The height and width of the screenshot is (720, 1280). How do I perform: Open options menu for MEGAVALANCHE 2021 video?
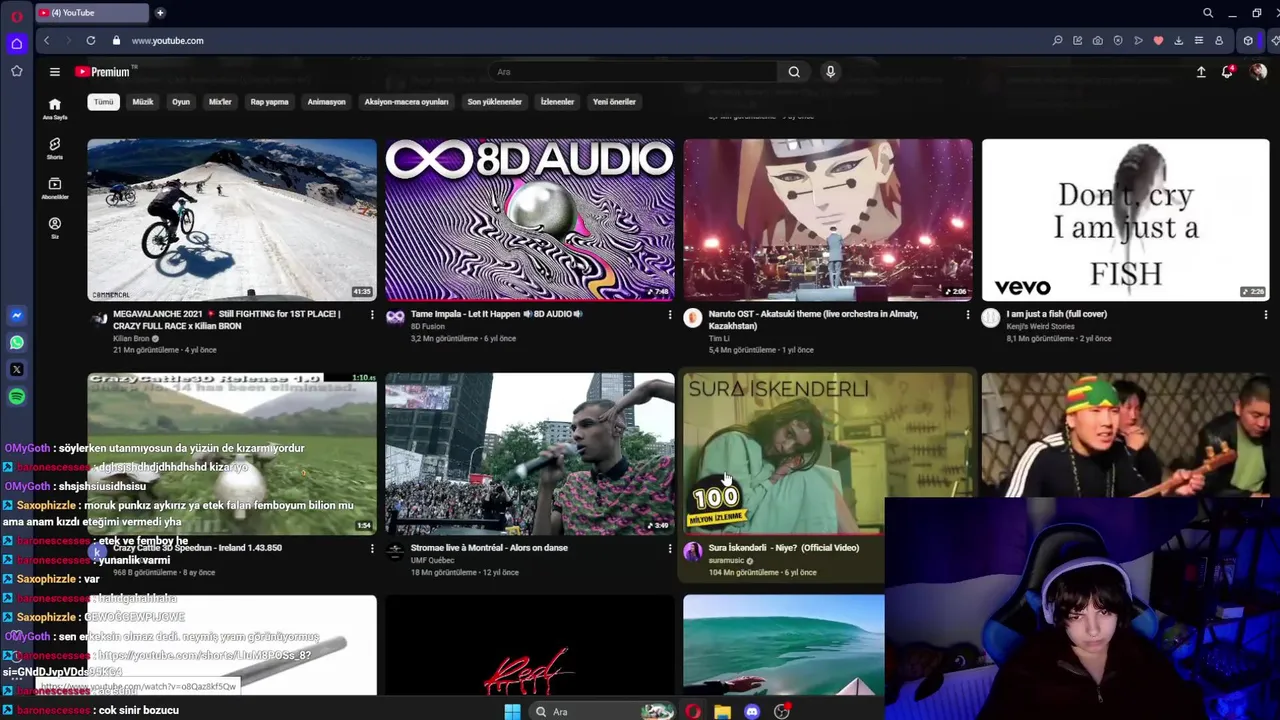372,315
